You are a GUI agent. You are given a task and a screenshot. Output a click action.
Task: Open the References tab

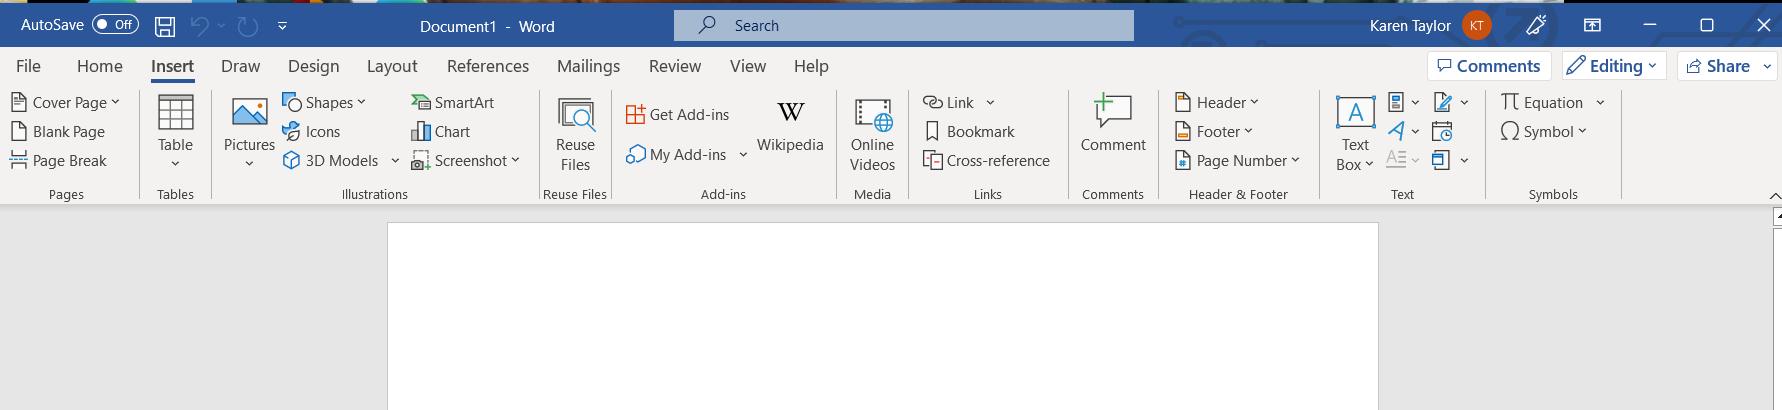(488, 66)
